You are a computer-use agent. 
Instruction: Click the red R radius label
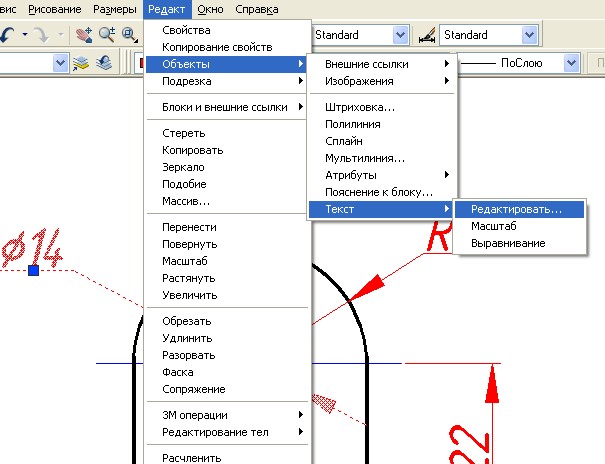point(439,235)
